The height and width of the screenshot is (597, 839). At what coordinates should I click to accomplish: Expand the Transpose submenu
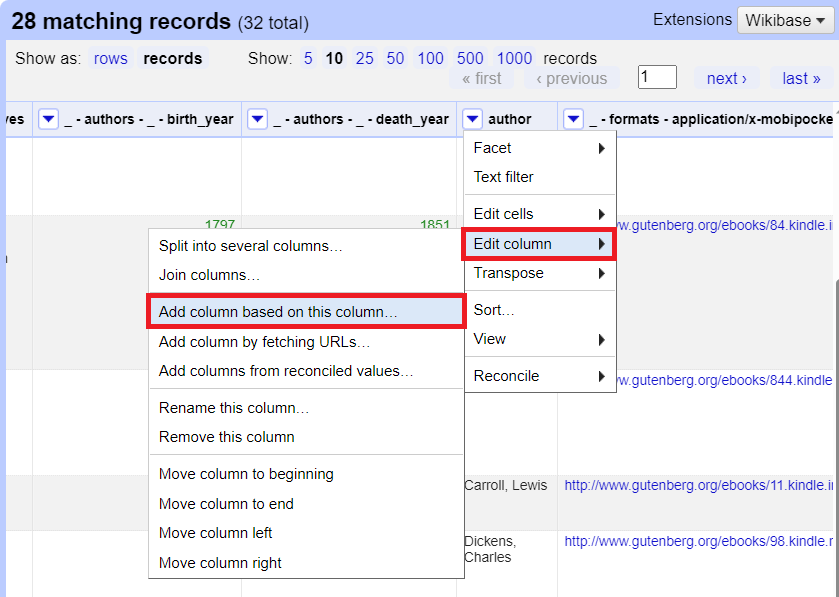539,273
